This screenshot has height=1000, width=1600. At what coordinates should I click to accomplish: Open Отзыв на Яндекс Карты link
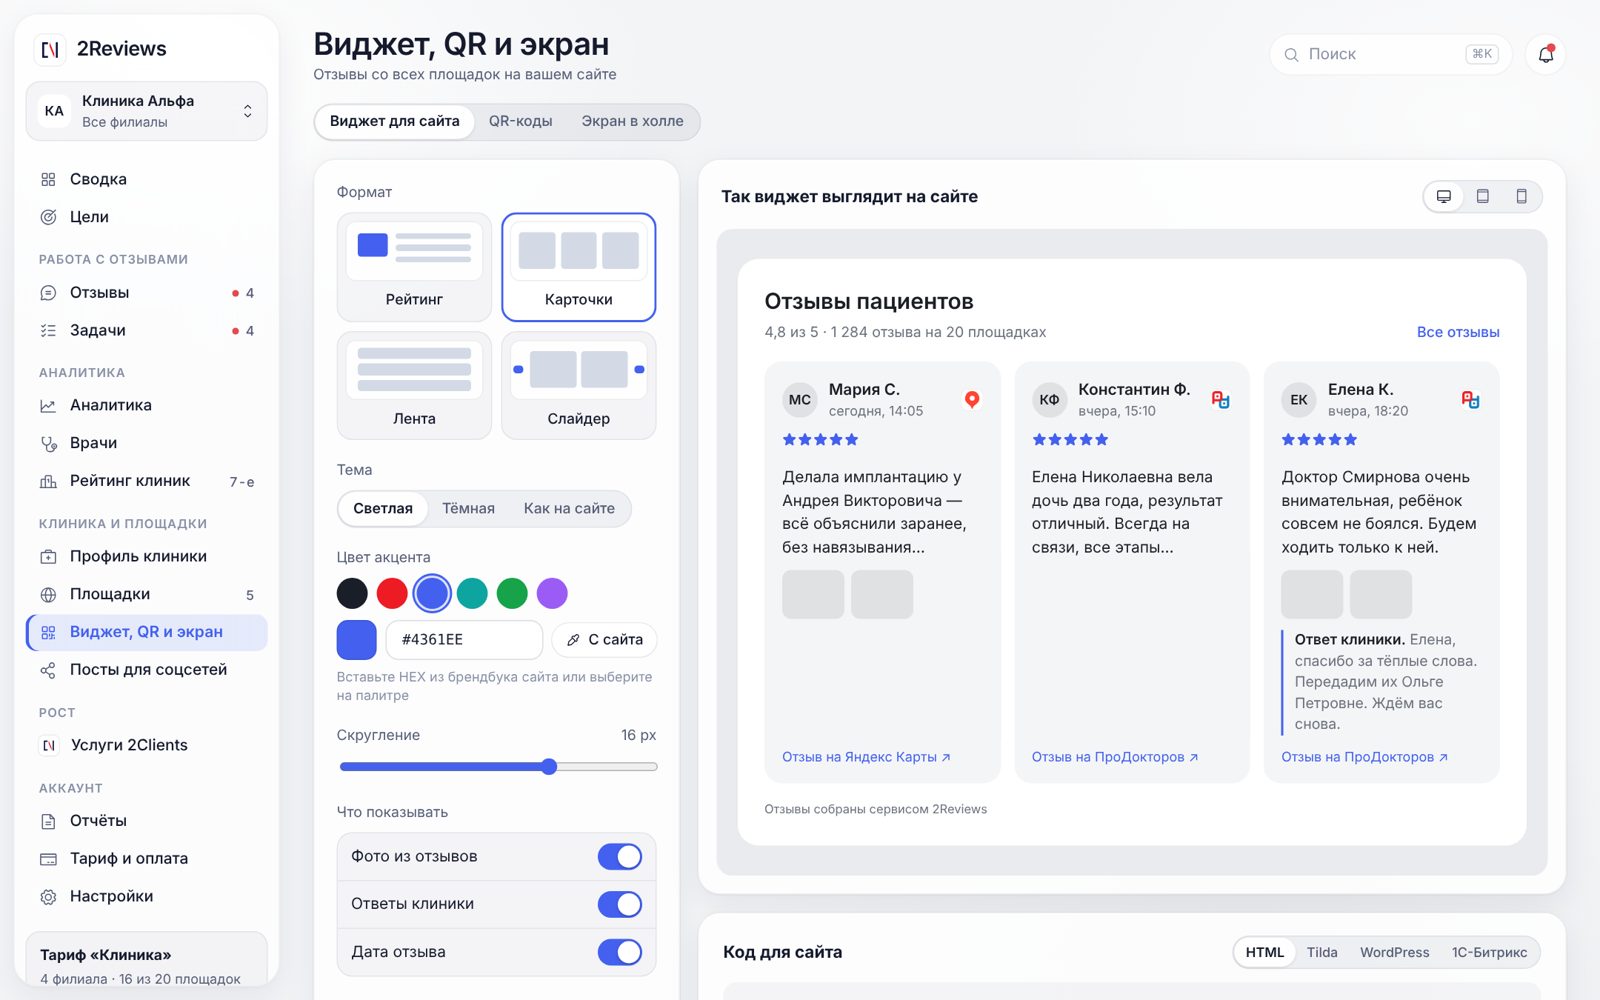tap(866, 757)
